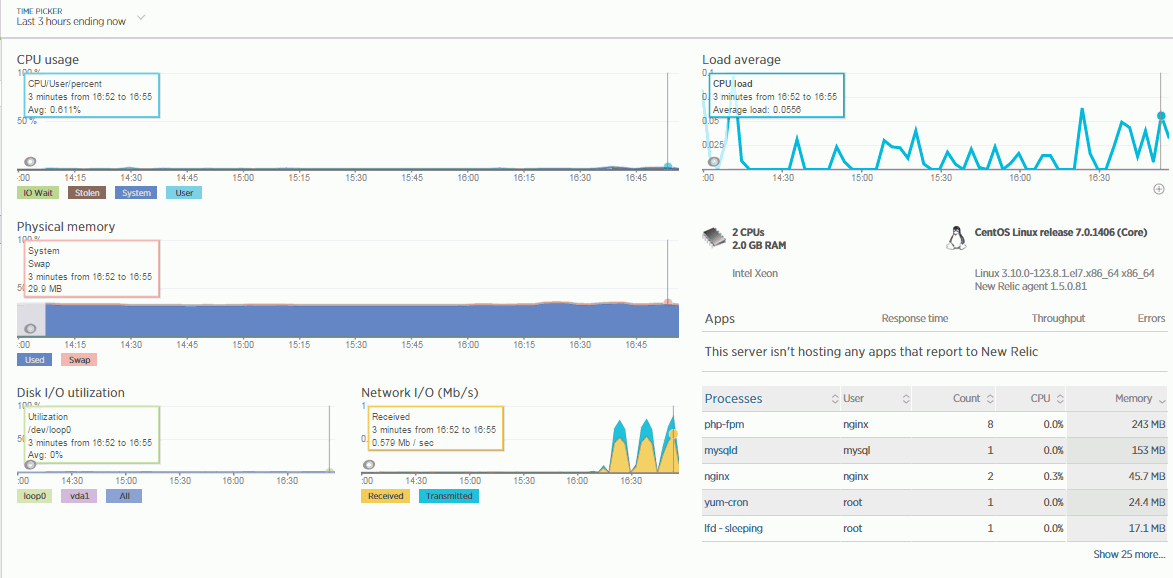Open the nginx process link
This screenshot has width=1173, height=578.
tap(717, 476)
